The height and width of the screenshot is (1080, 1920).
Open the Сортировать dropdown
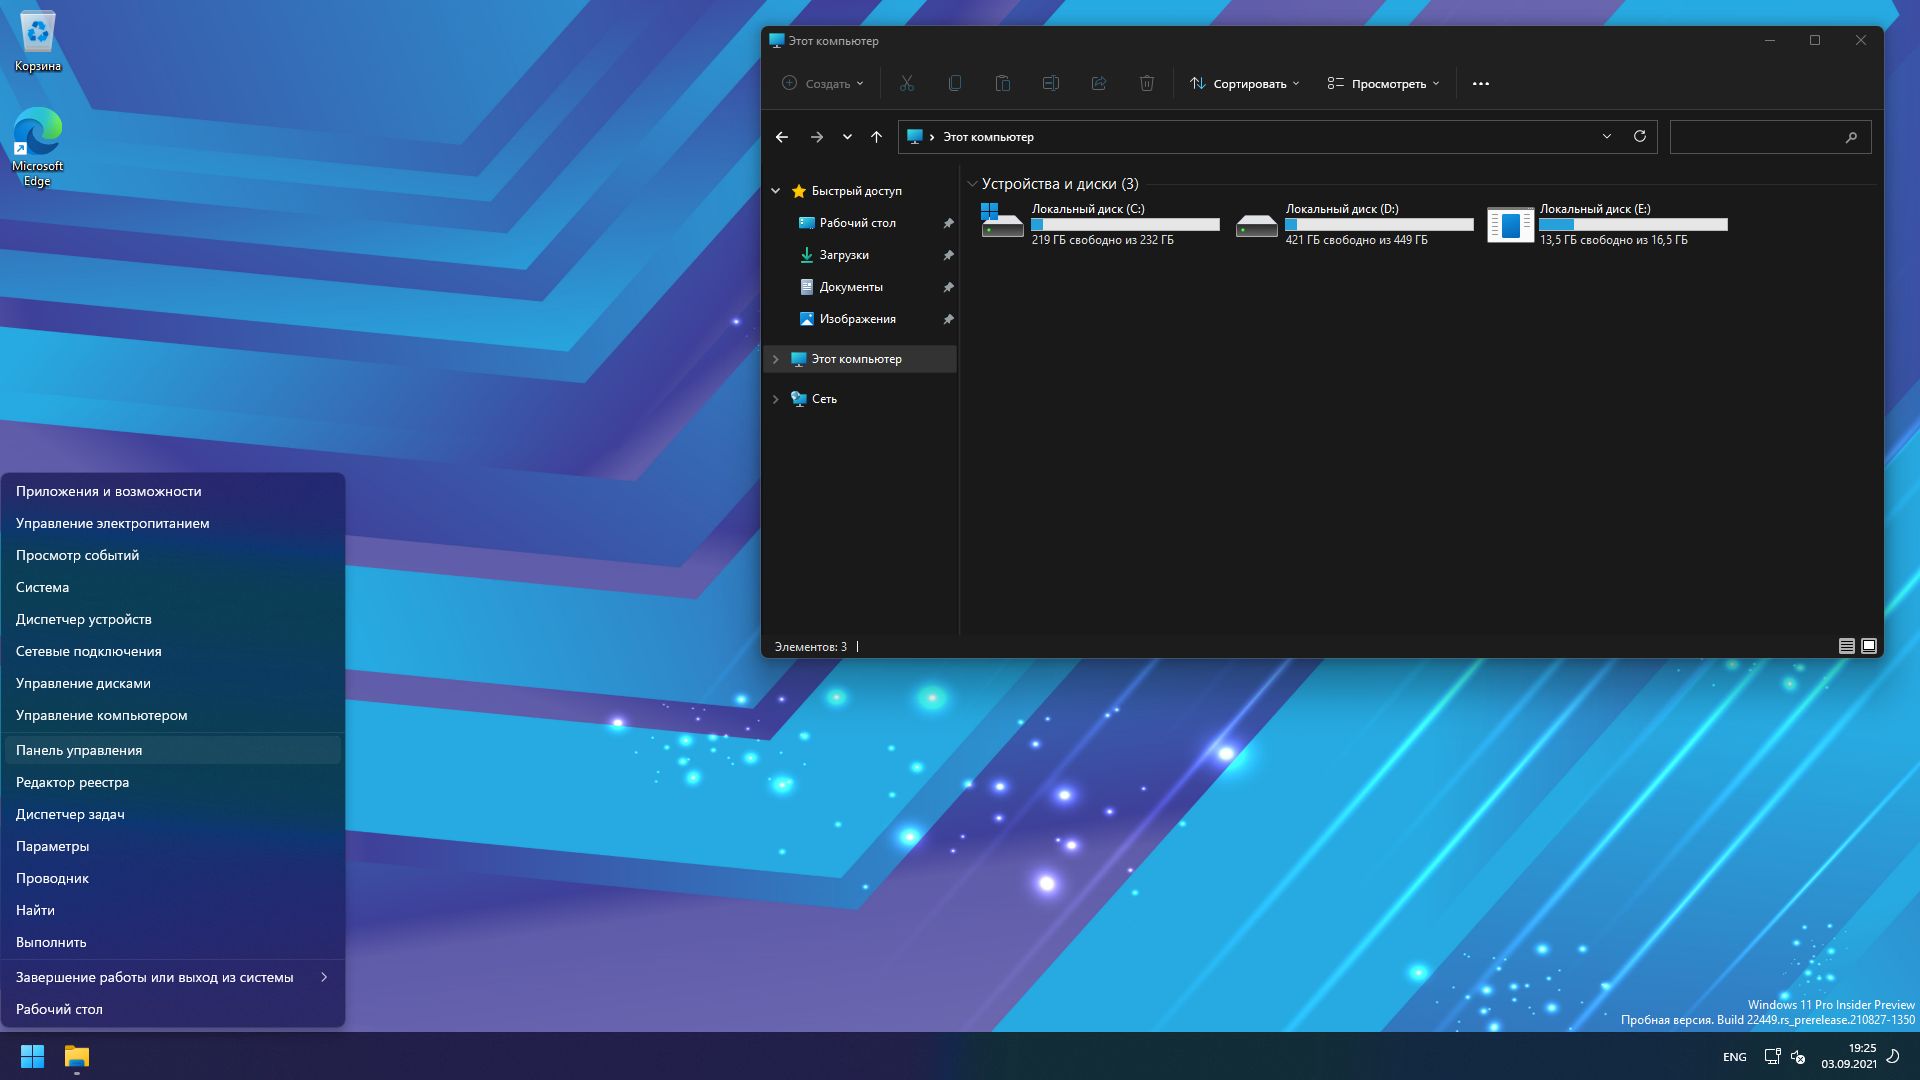click(x=1245, y=84)
